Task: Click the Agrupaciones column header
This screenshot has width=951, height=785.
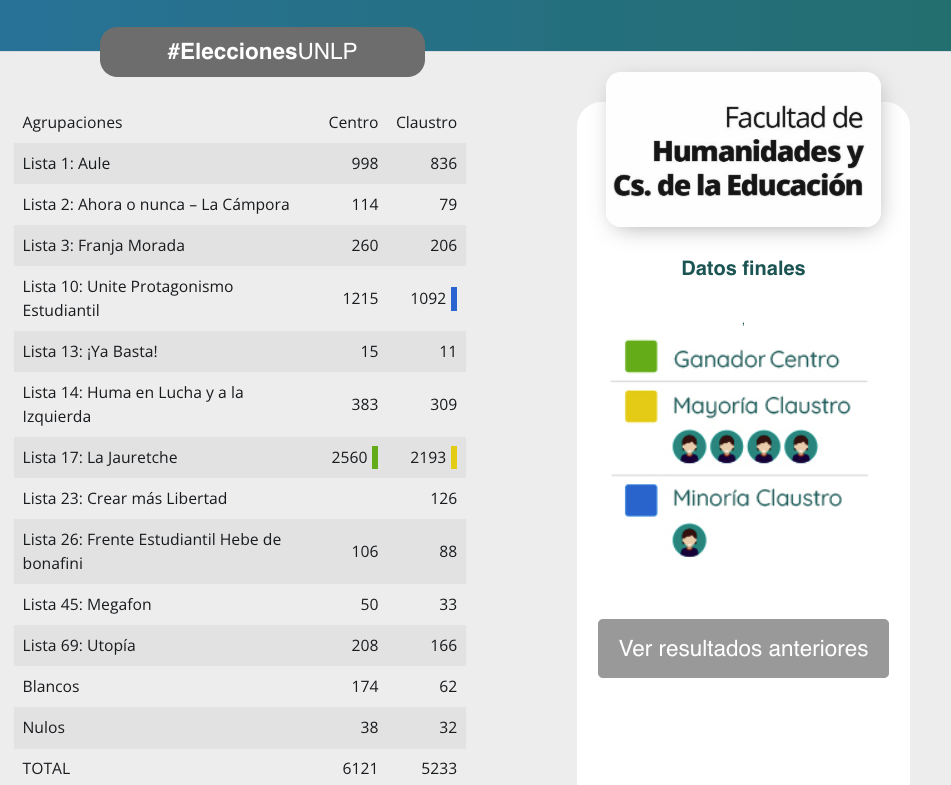Action: click(72, 123)
